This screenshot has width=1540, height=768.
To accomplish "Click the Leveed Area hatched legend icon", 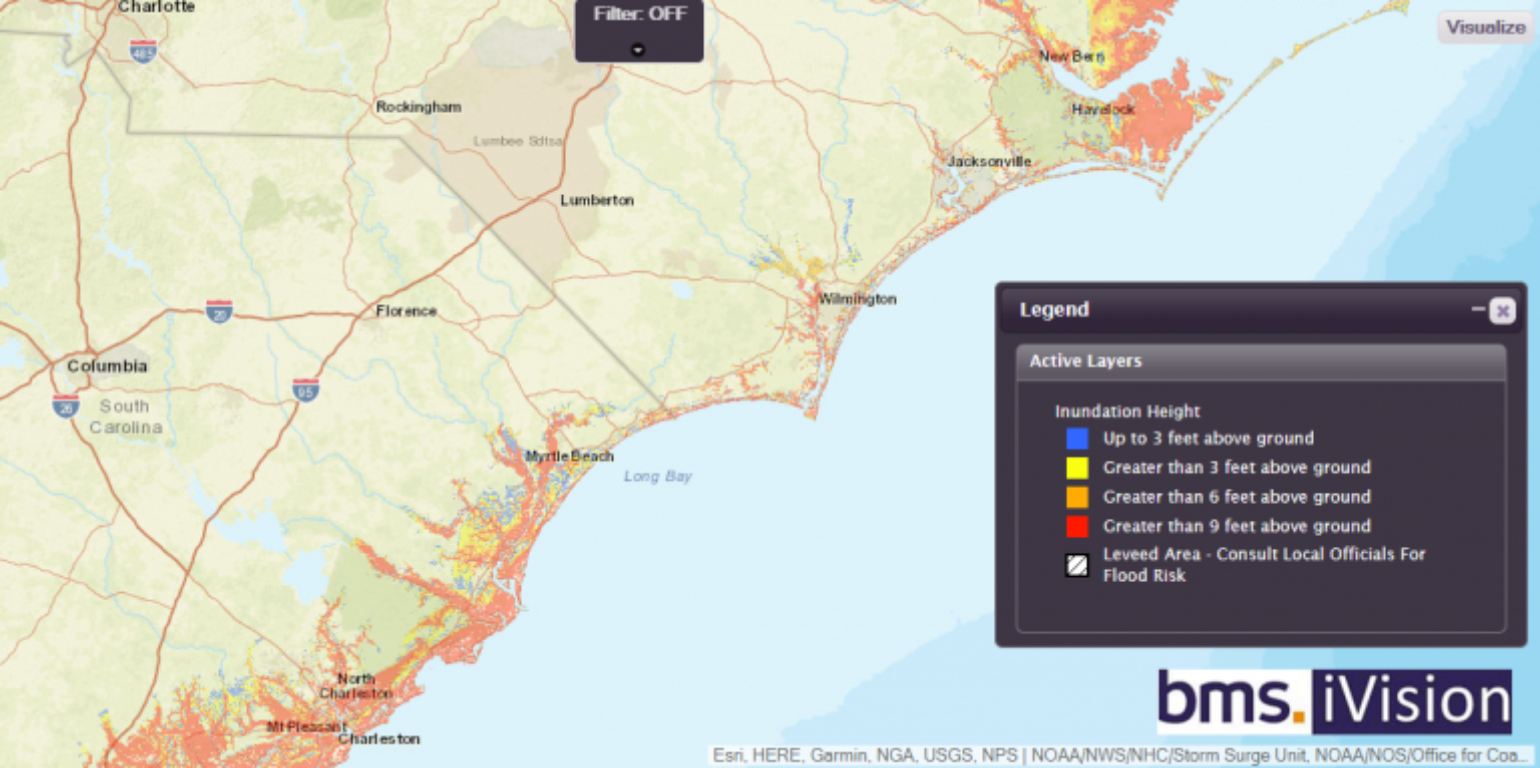I will click(x=1076, y=565).
